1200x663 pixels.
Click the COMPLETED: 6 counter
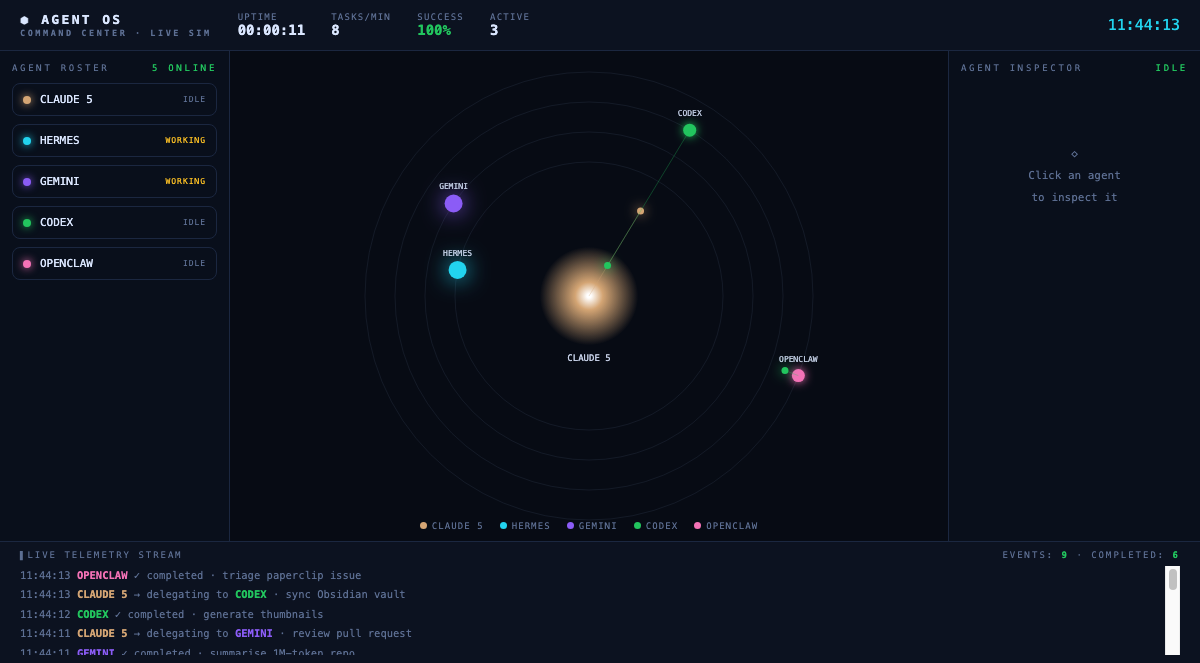[x=1135, y=555]
